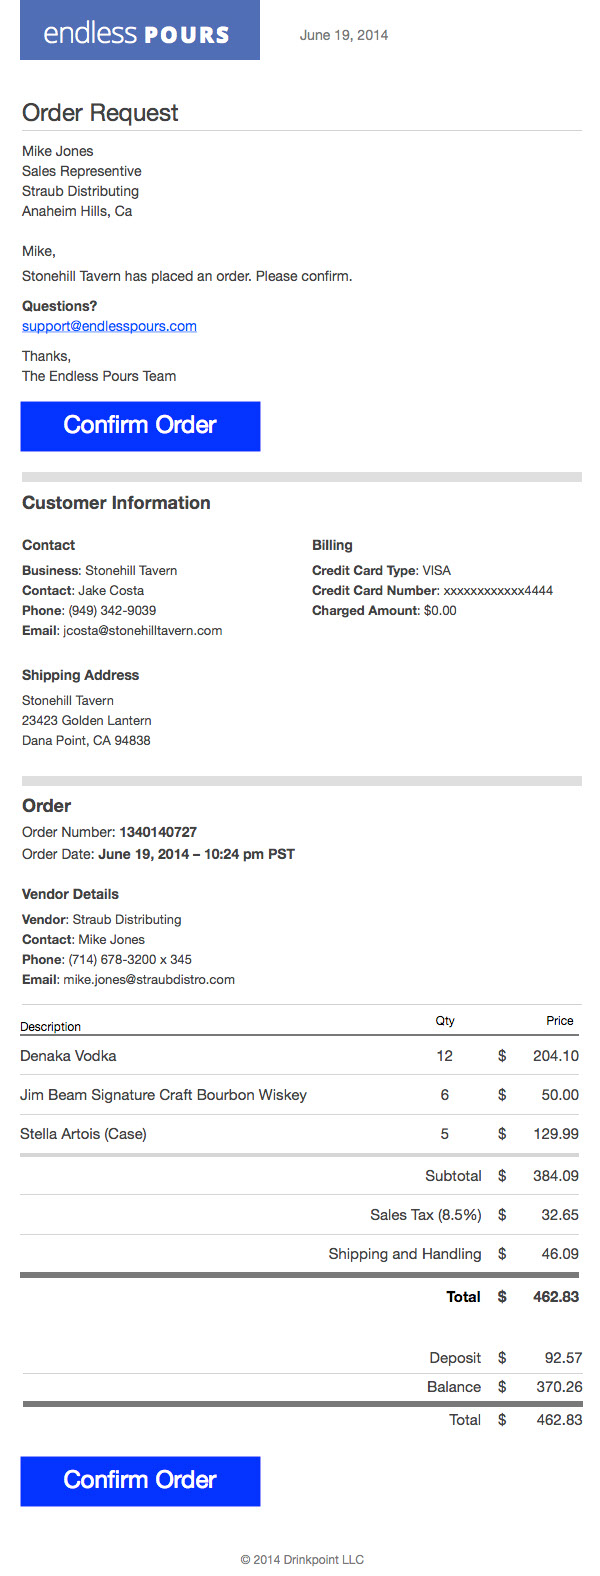Click the top Confirm Order button
600x1576 pixels.
coord(140,426)
